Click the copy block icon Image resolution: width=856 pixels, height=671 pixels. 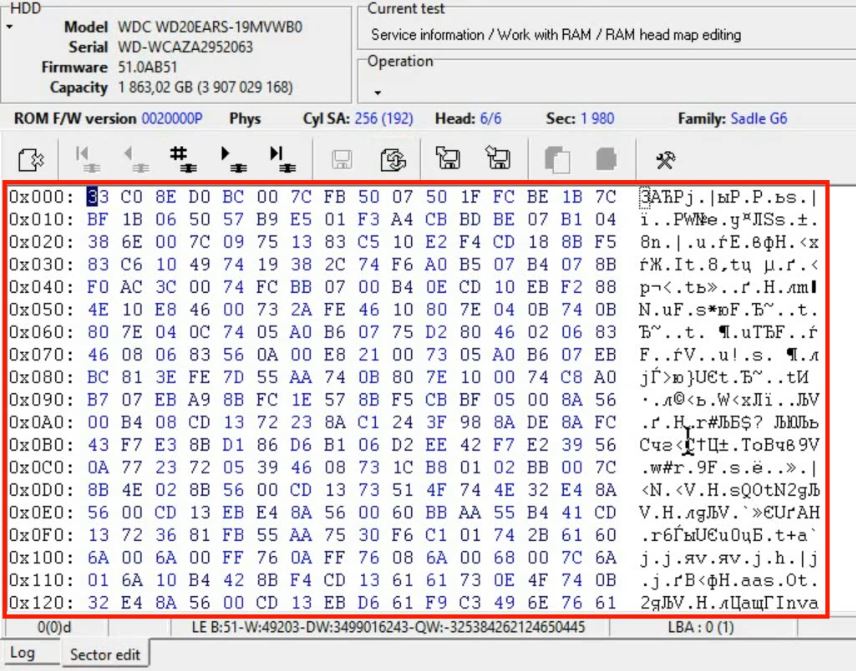[x=557, y=159]
